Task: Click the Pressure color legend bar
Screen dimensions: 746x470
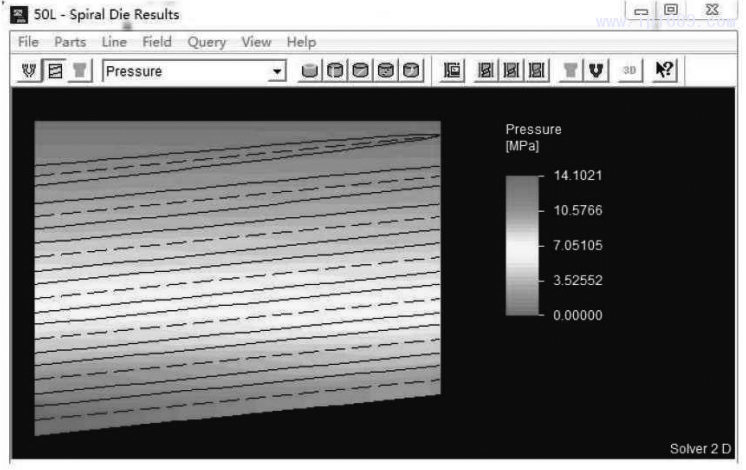Action: pos(521,245)
